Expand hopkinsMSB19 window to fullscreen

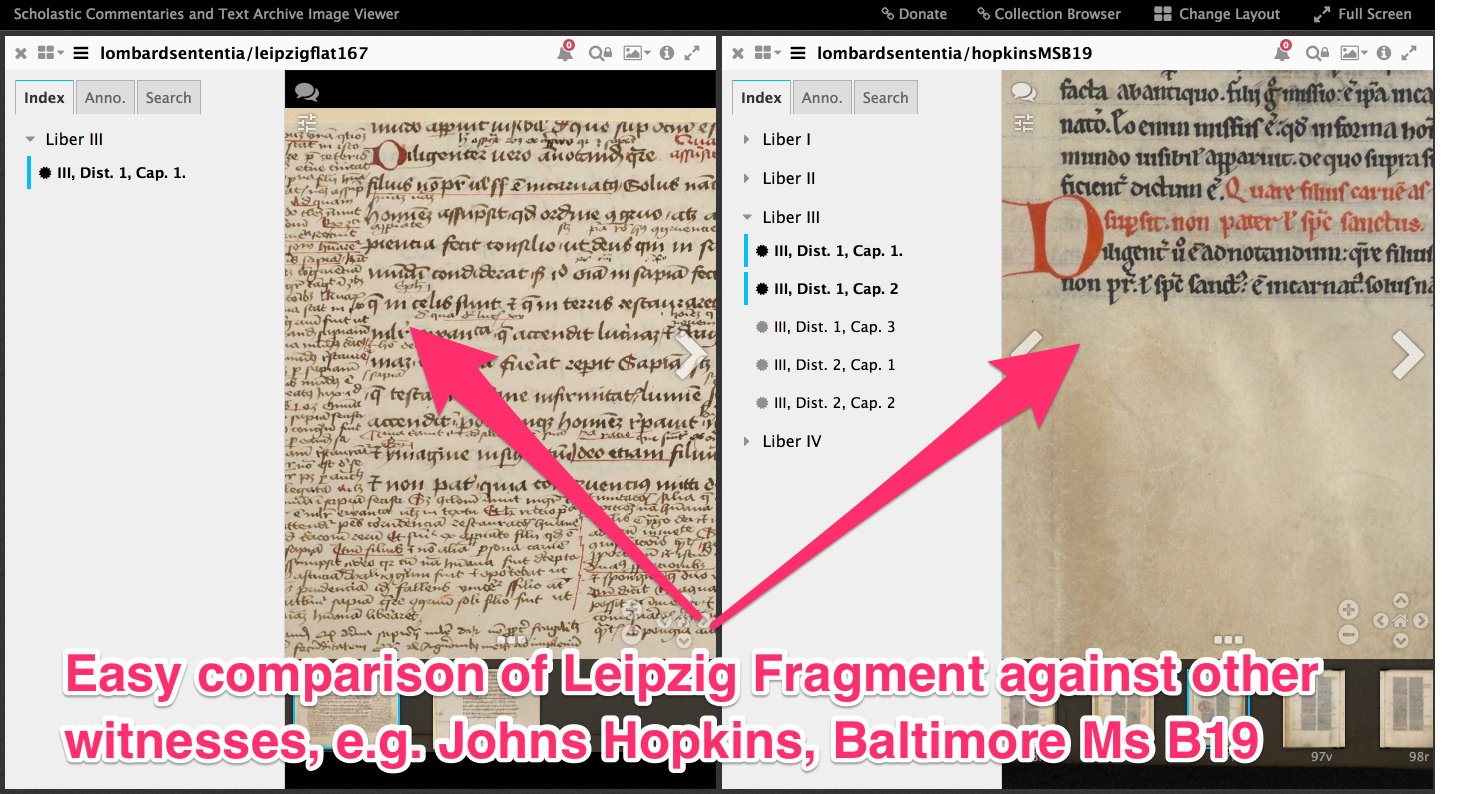(1409, 53)
